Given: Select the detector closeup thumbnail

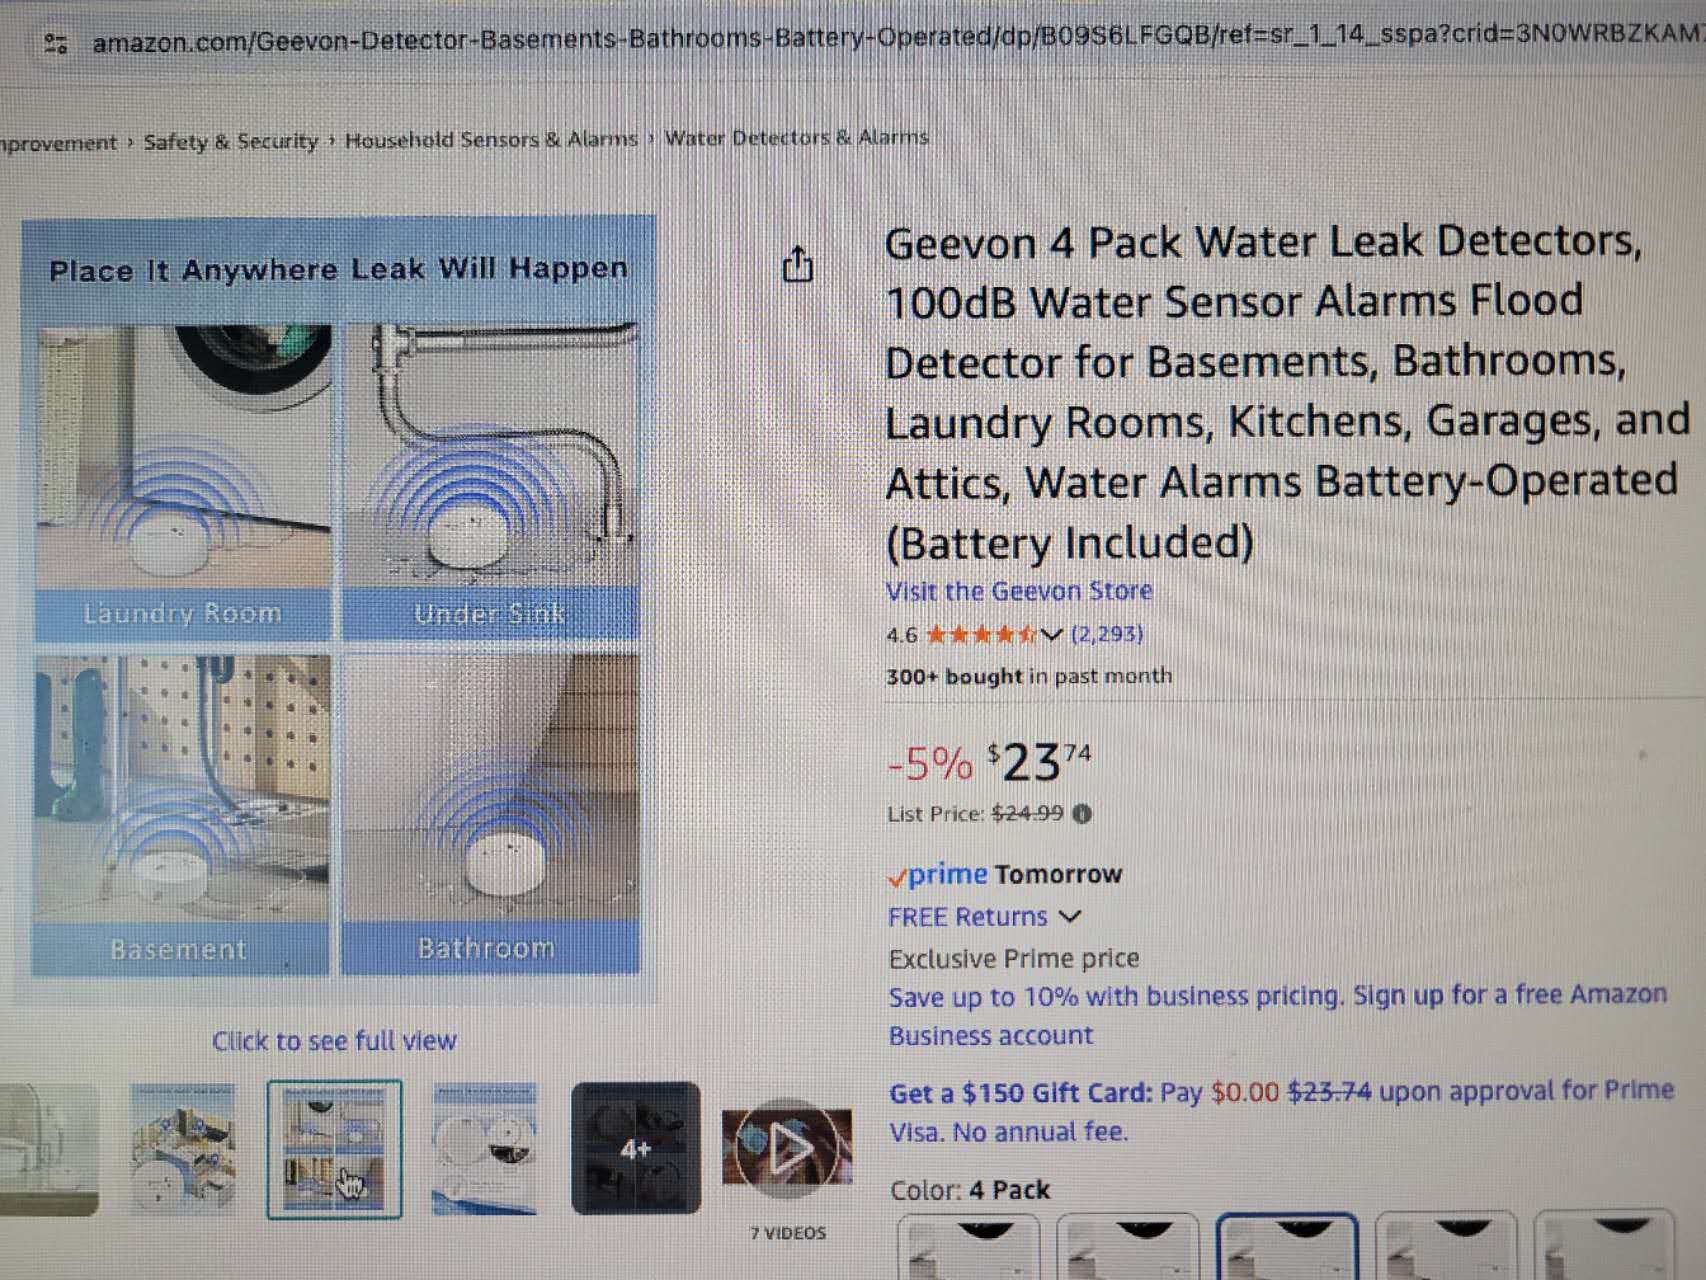Looking at the screenshot, I should point(485,1149).
